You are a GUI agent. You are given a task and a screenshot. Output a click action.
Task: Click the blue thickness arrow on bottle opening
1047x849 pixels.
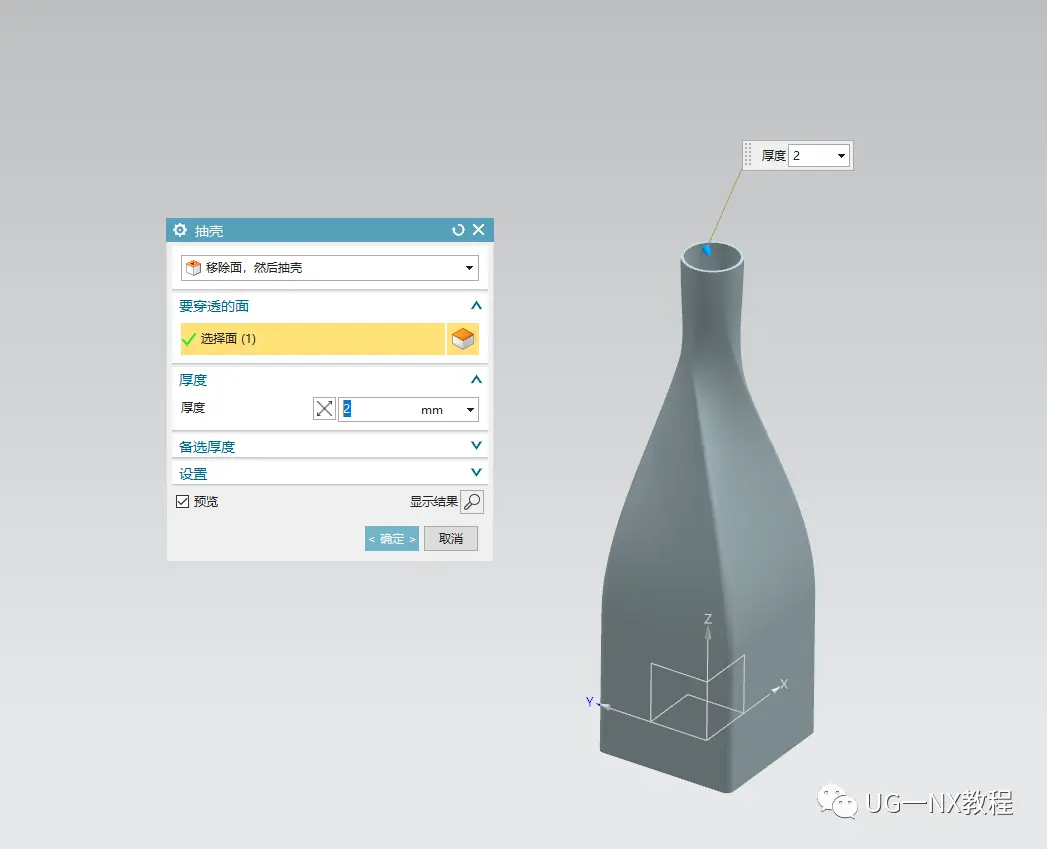pyautogui.click(x=707, y=250)
